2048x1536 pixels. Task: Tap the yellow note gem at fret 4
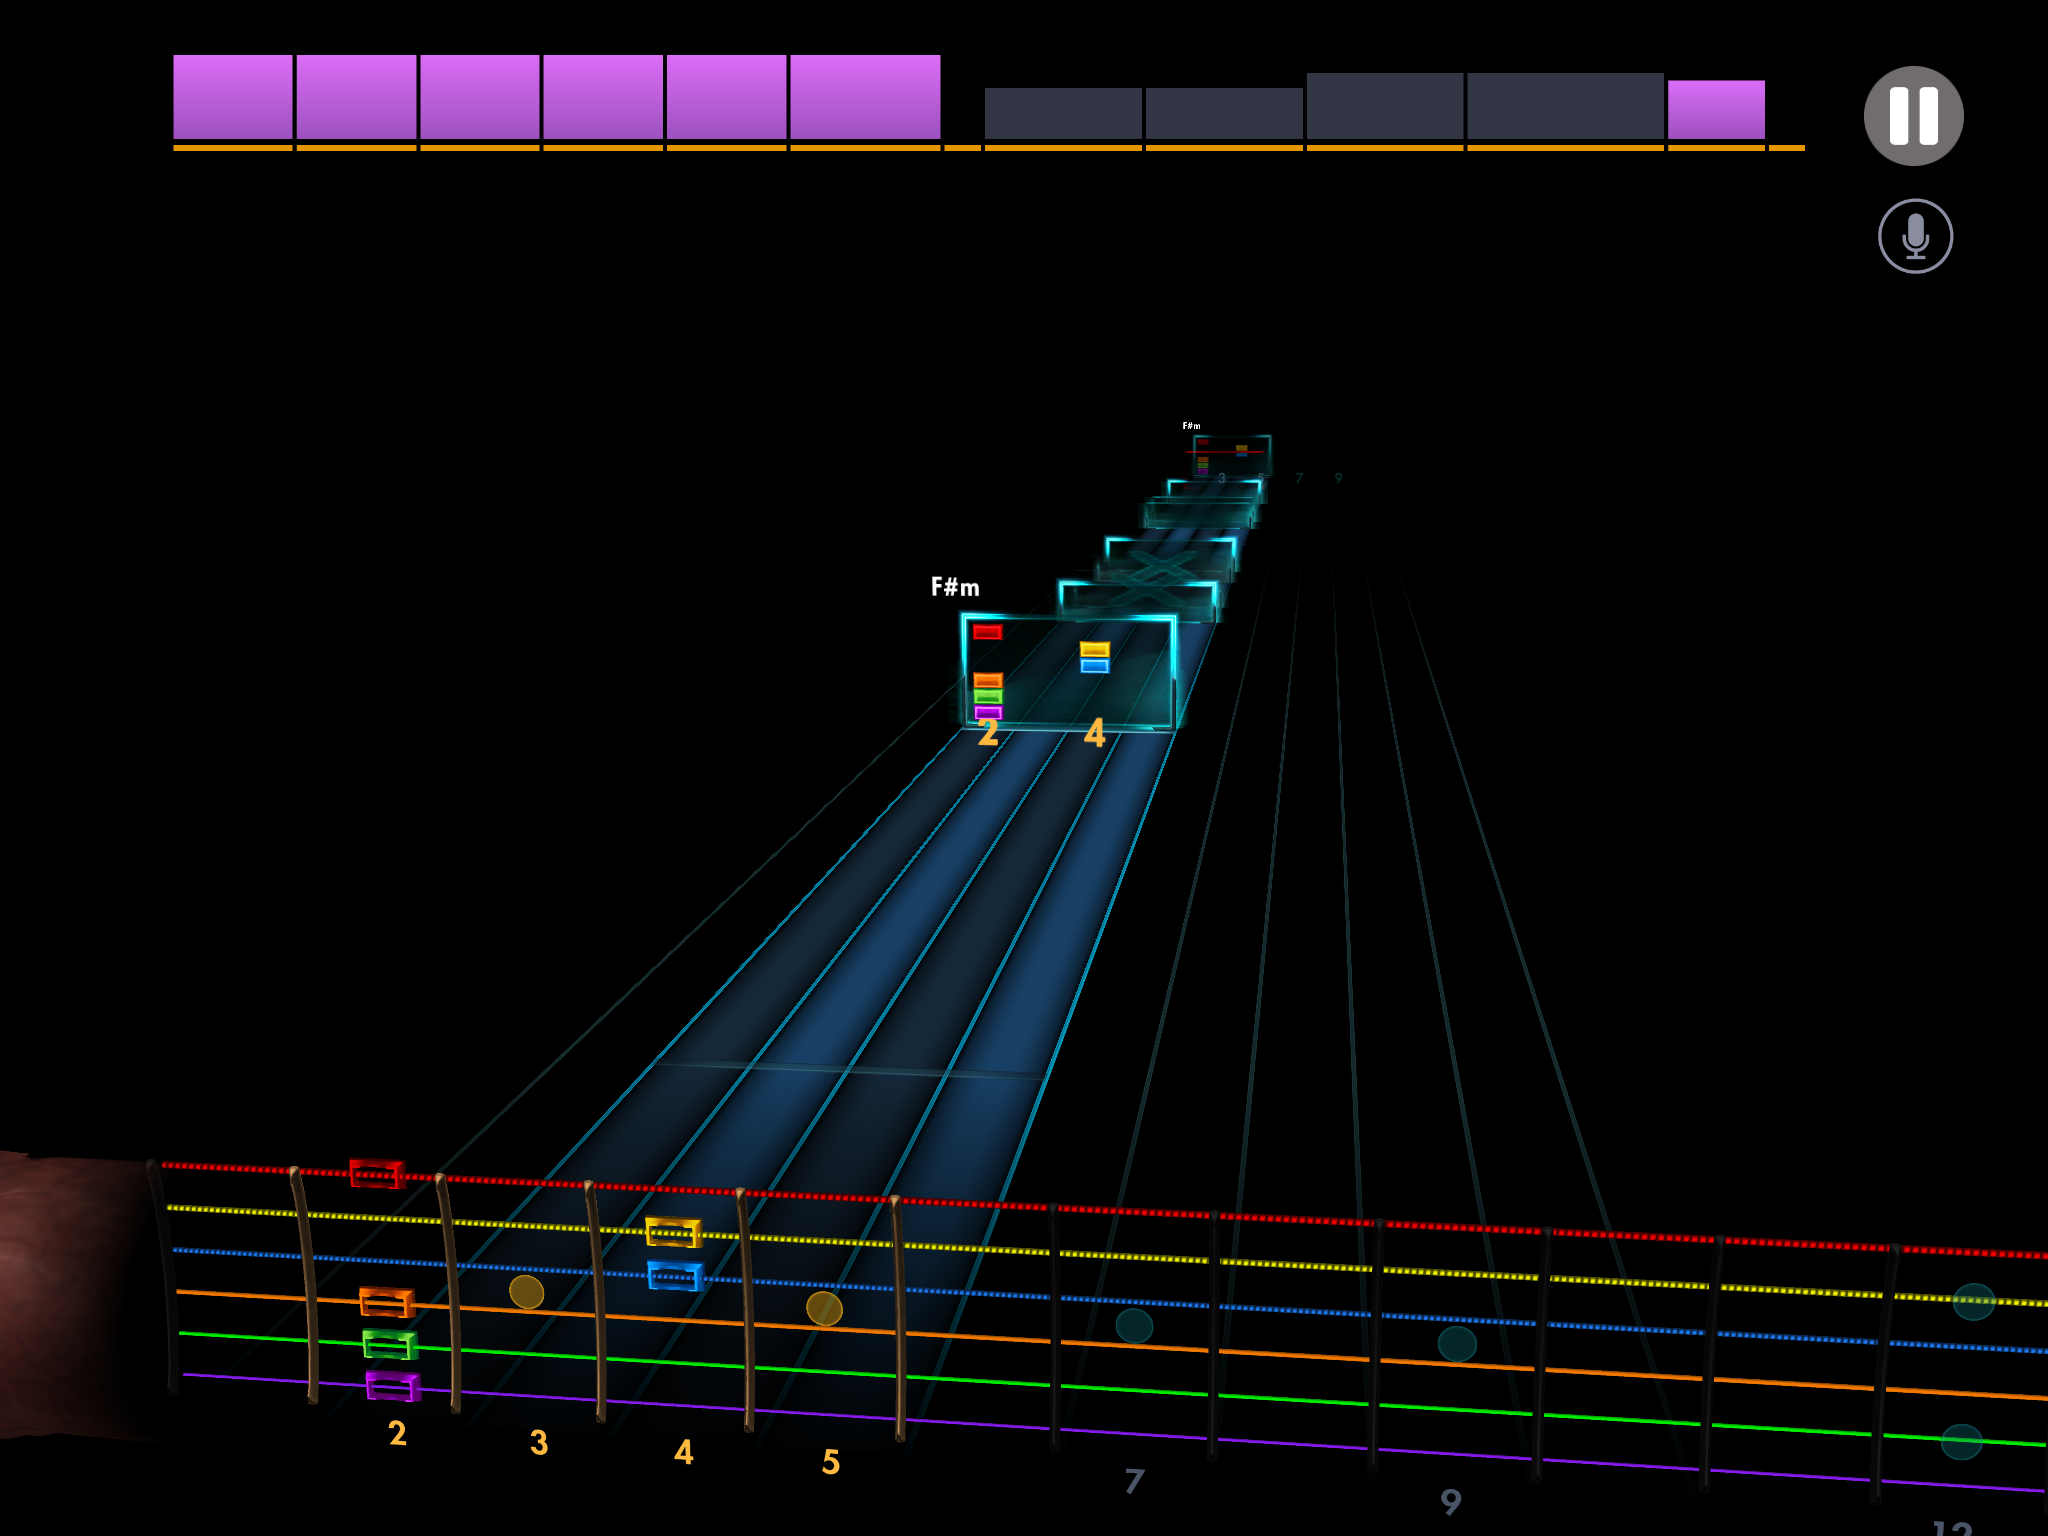[673, 1231]
